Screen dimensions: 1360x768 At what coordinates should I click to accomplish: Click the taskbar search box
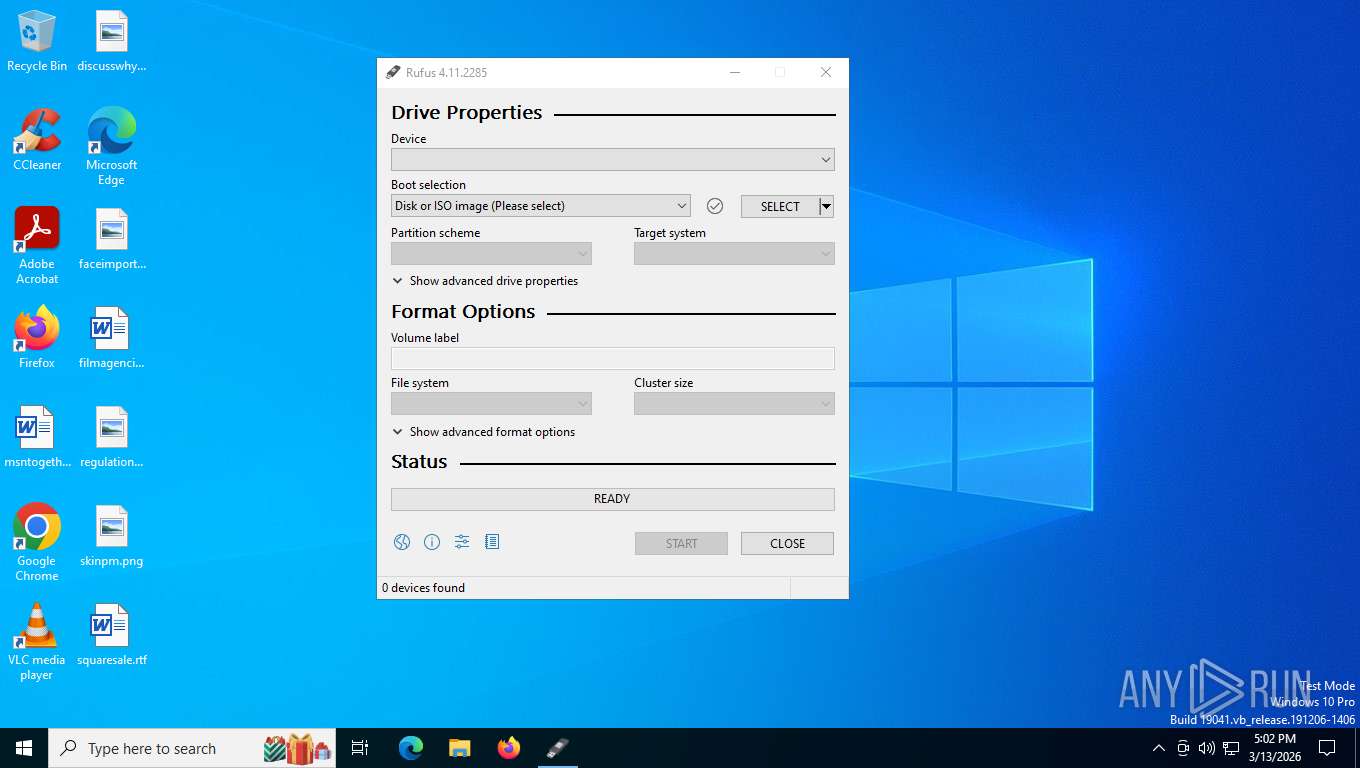coord(192,748)
